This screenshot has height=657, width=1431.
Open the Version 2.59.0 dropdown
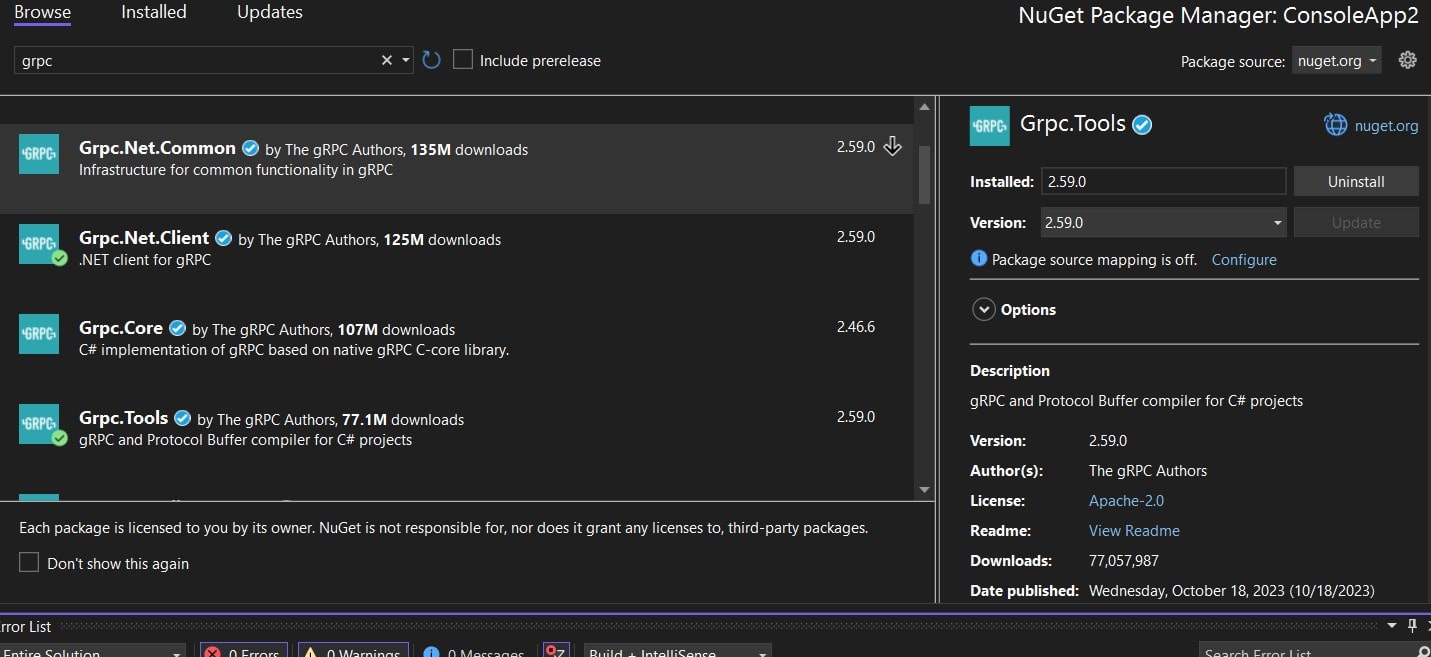point(1163,222)
